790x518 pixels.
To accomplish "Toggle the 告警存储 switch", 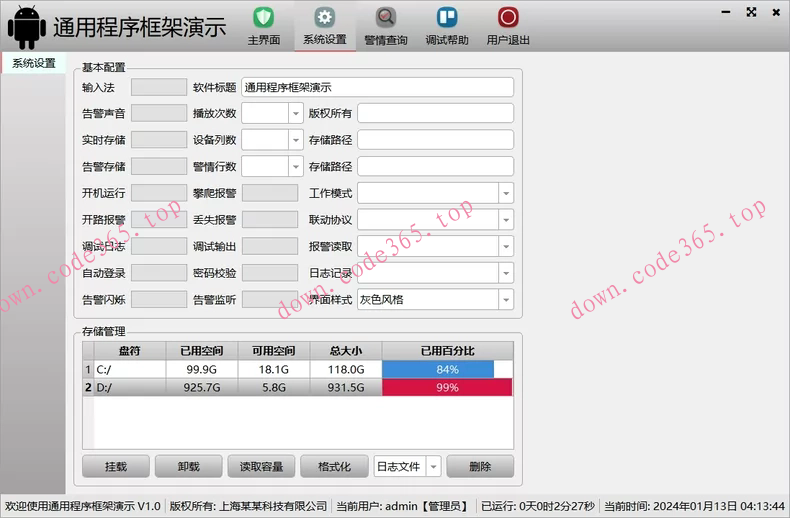I will point(159,166).
